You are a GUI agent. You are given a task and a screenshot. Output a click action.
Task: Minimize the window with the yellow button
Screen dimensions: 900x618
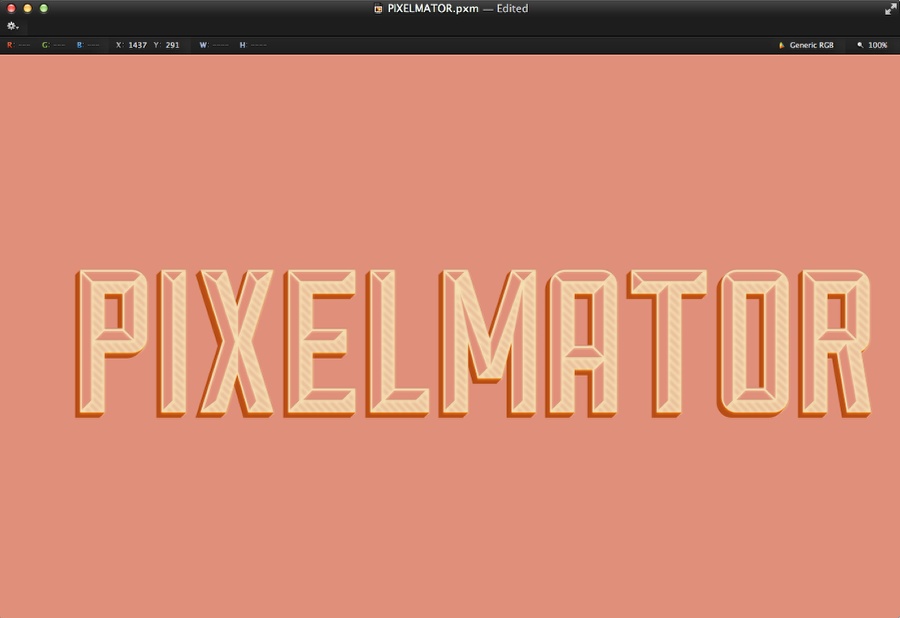point(27,9)
